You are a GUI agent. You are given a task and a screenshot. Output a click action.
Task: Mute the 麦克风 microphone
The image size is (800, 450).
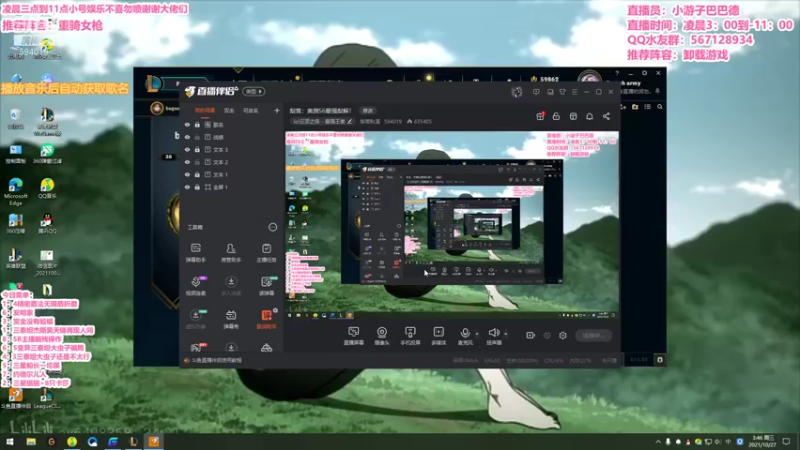coord(465,336)
